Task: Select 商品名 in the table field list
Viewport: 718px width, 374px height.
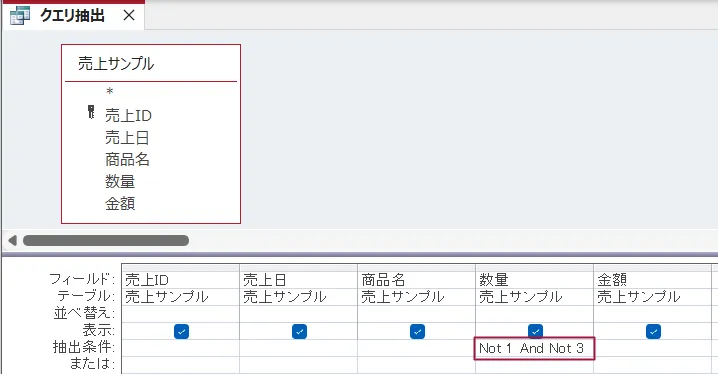Action: click(127, 160)
